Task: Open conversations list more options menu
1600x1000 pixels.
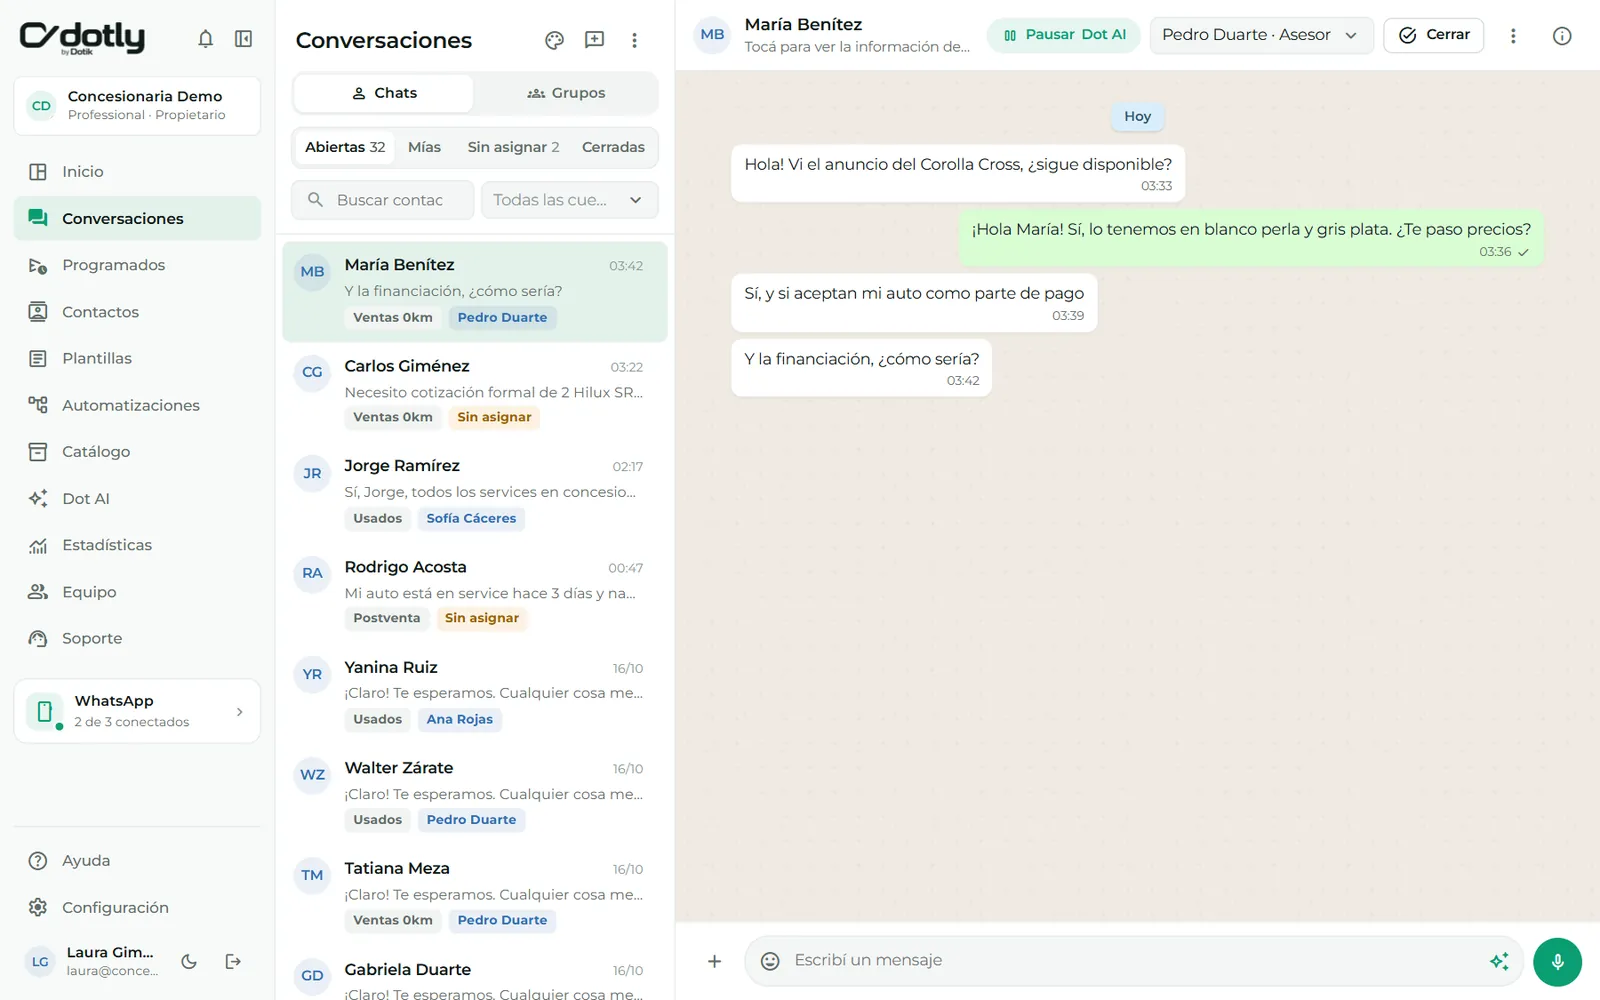Action: tap(634, 40)
